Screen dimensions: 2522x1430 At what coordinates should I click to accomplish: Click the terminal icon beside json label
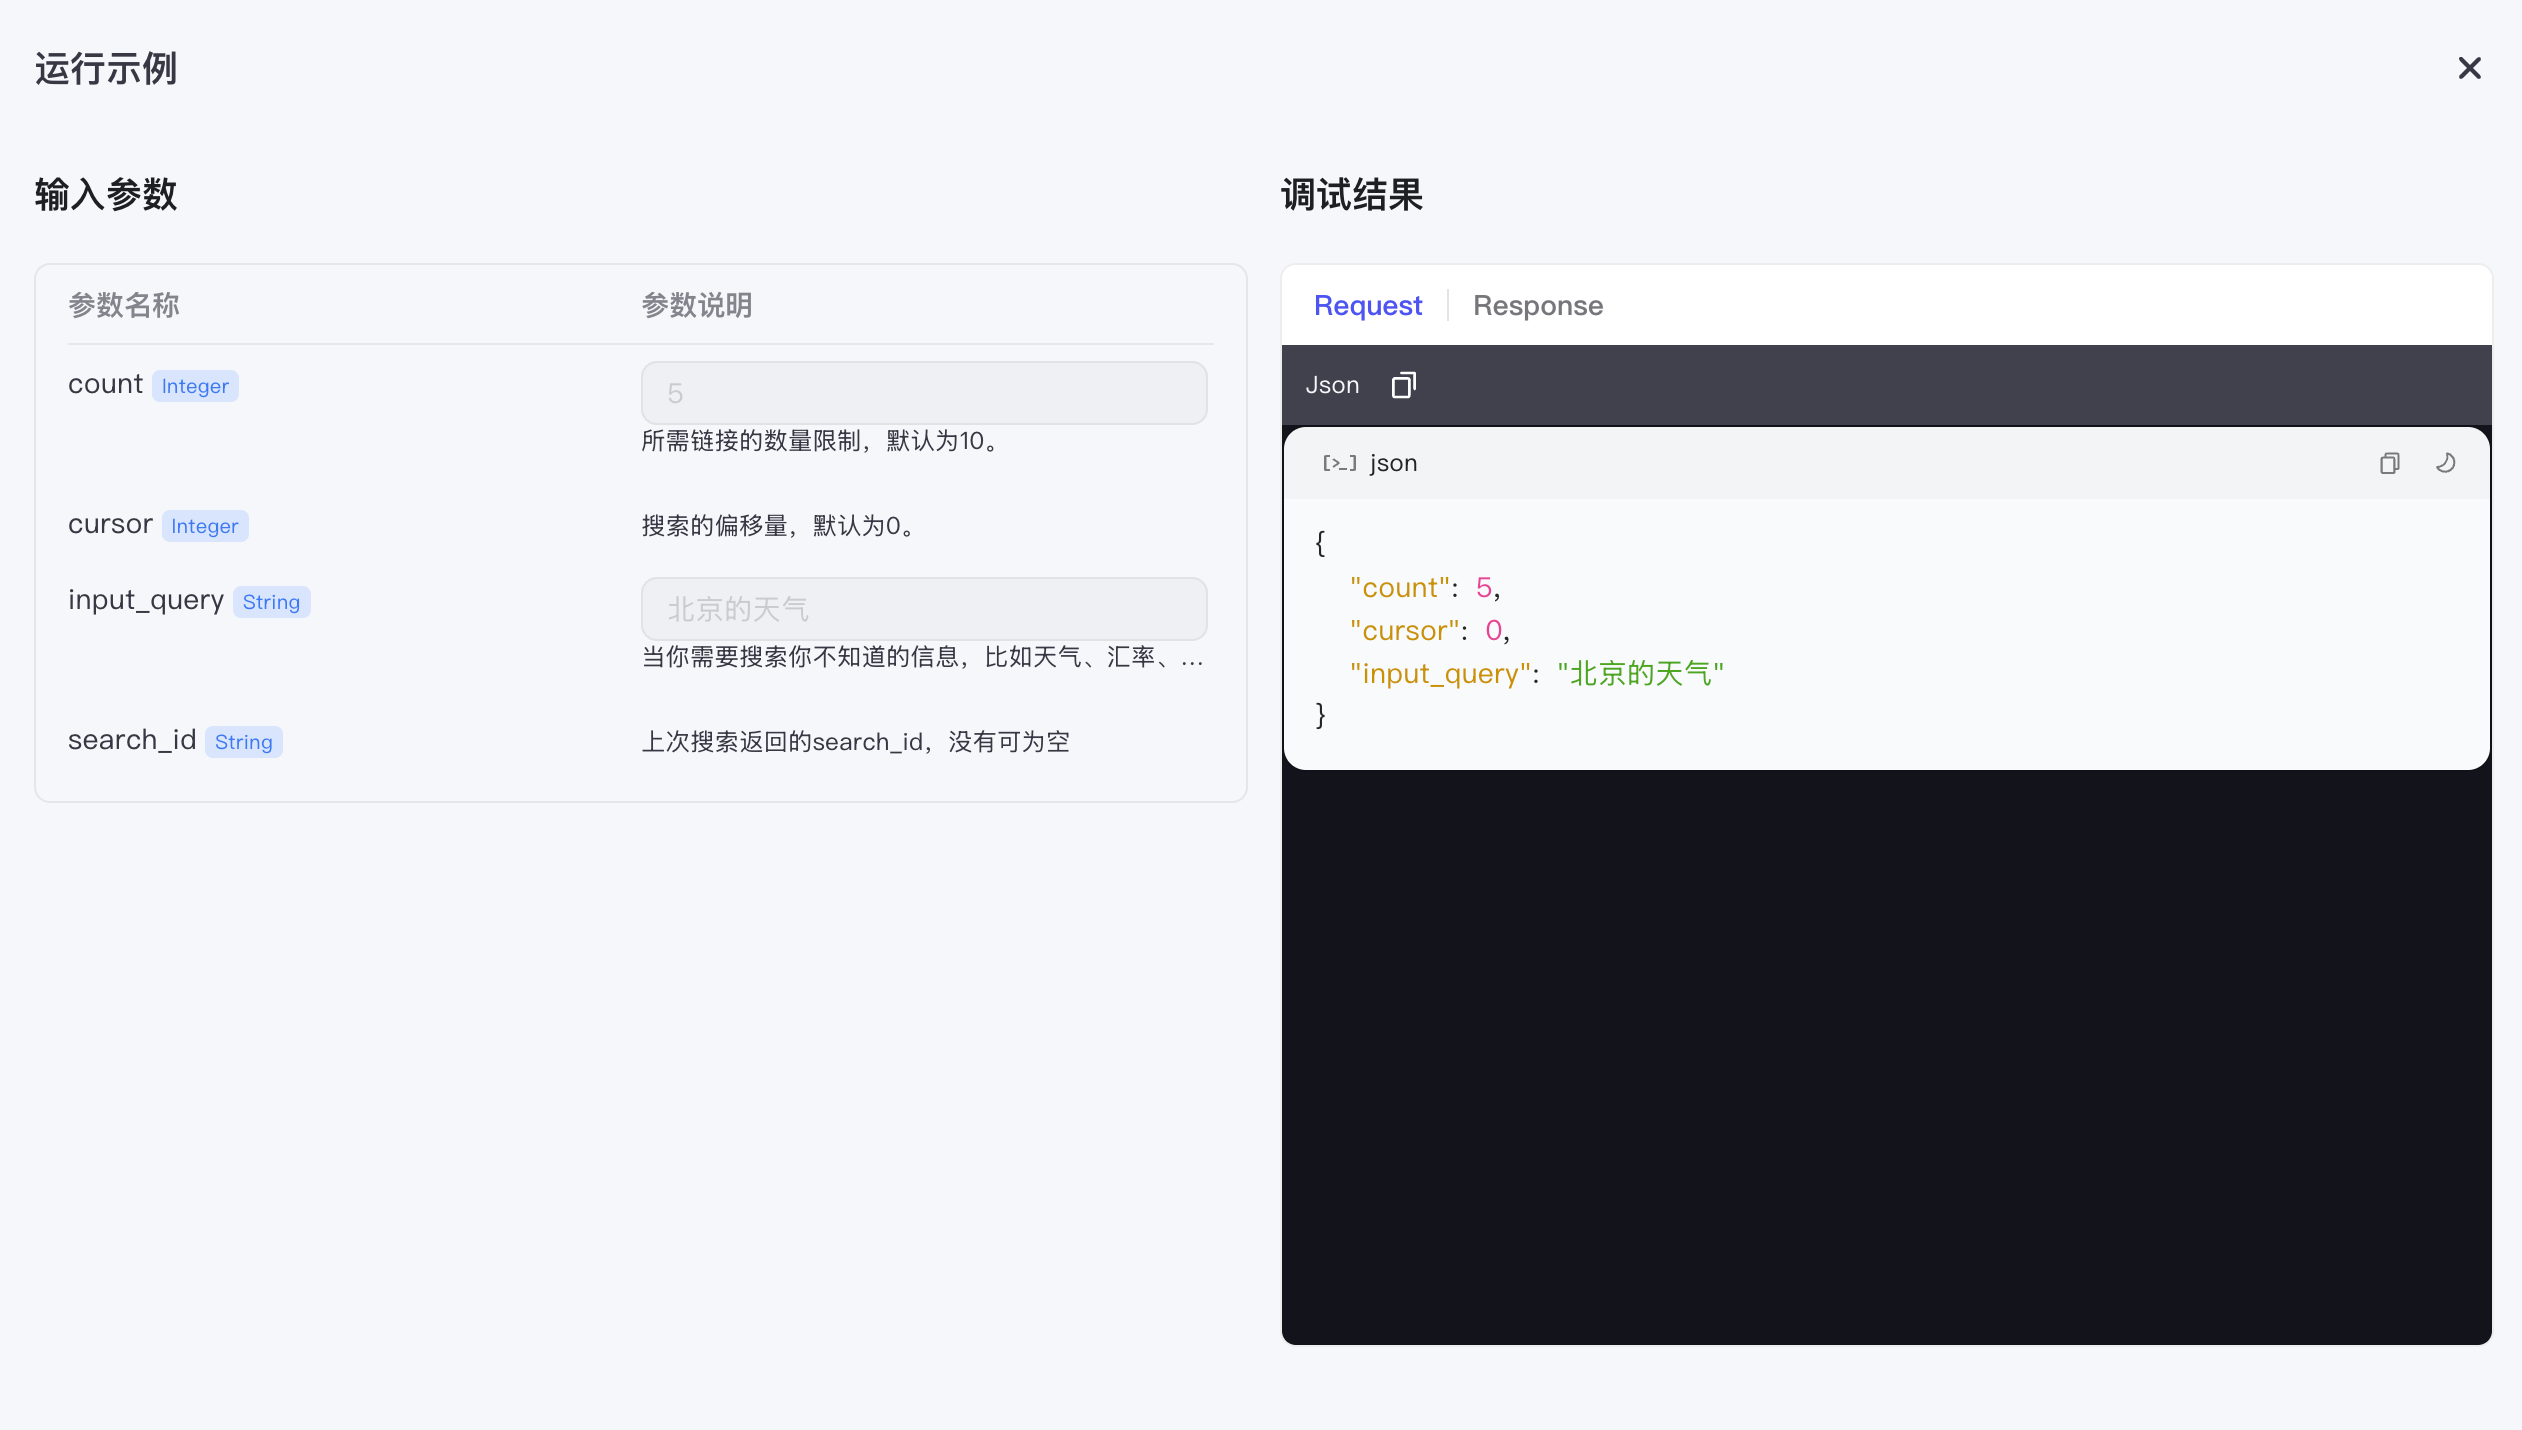1339,463
